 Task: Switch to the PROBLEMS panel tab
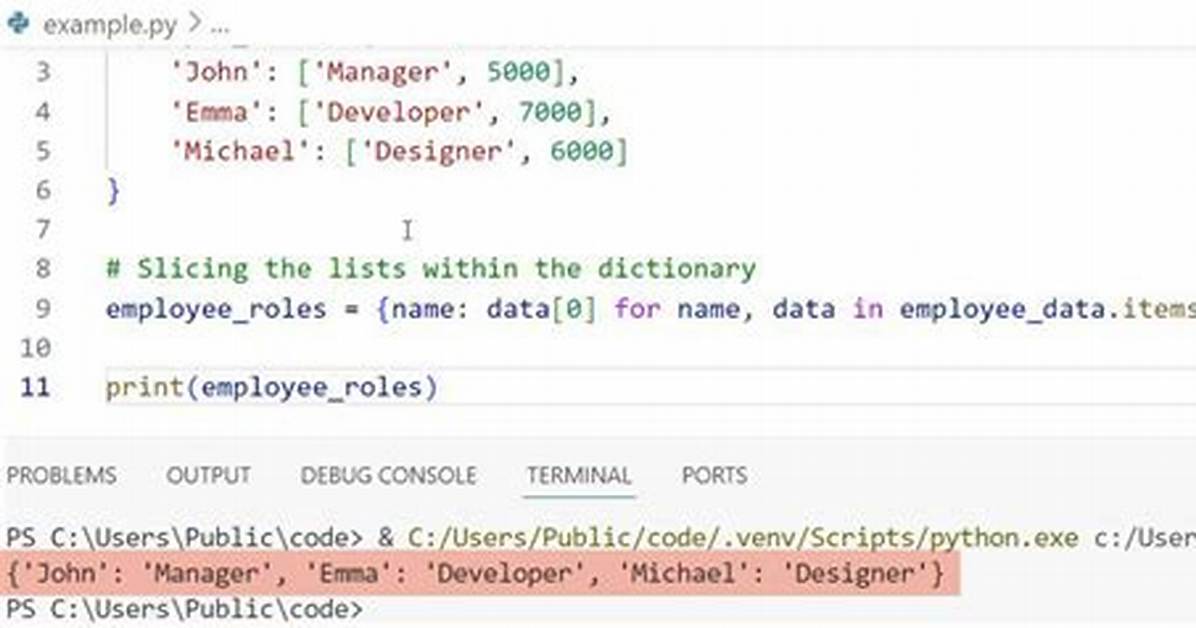tap(62, 475)
